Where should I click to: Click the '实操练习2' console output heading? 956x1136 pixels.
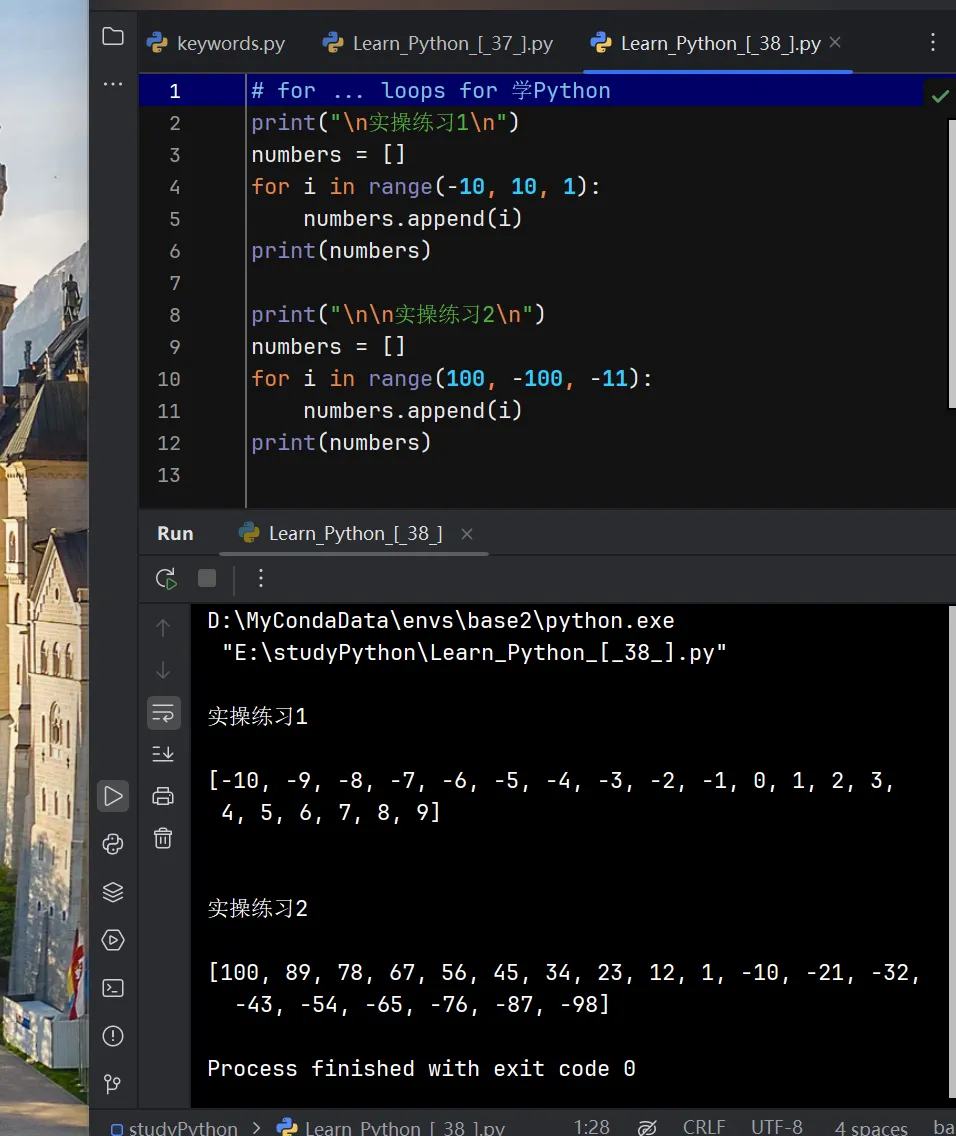coord(258,909)
